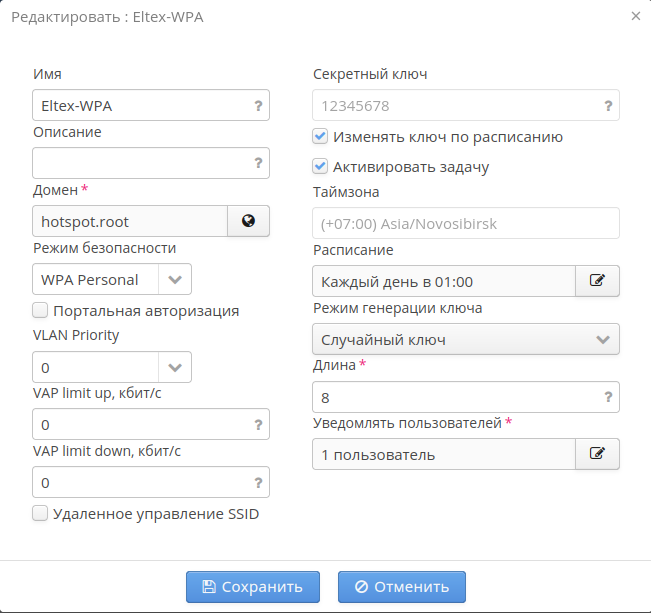Image resolution: width=651 pixels, height=613 pixels.
Task: Uncheck Изменять ключ по расписанию
Action: pos(320,136)
